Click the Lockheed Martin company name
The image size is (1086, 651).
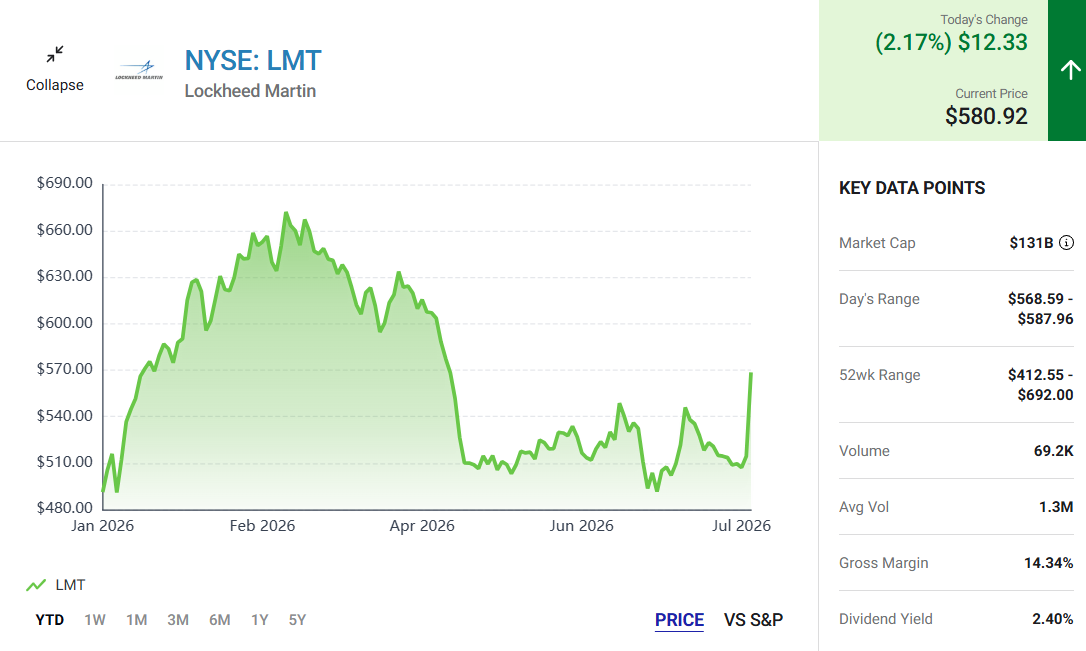pos(250,91)
